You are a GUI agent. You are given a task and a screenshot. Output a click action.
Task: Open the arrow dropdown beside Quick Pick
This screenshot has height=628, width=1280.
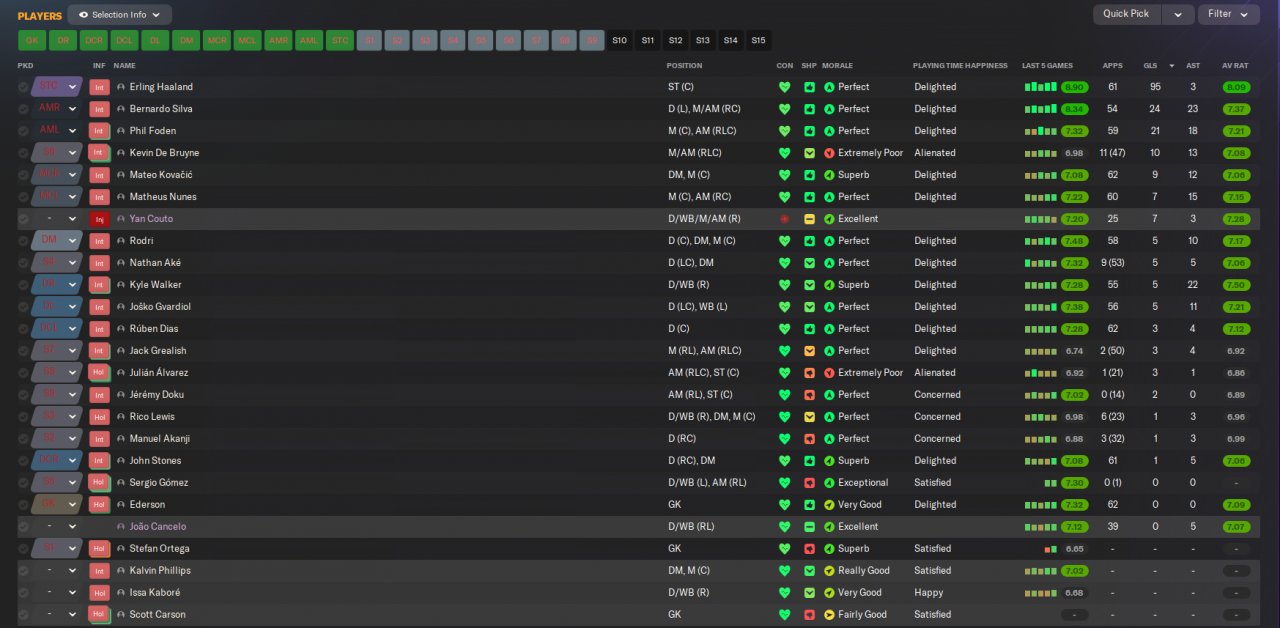click(x=1179, y=14)
